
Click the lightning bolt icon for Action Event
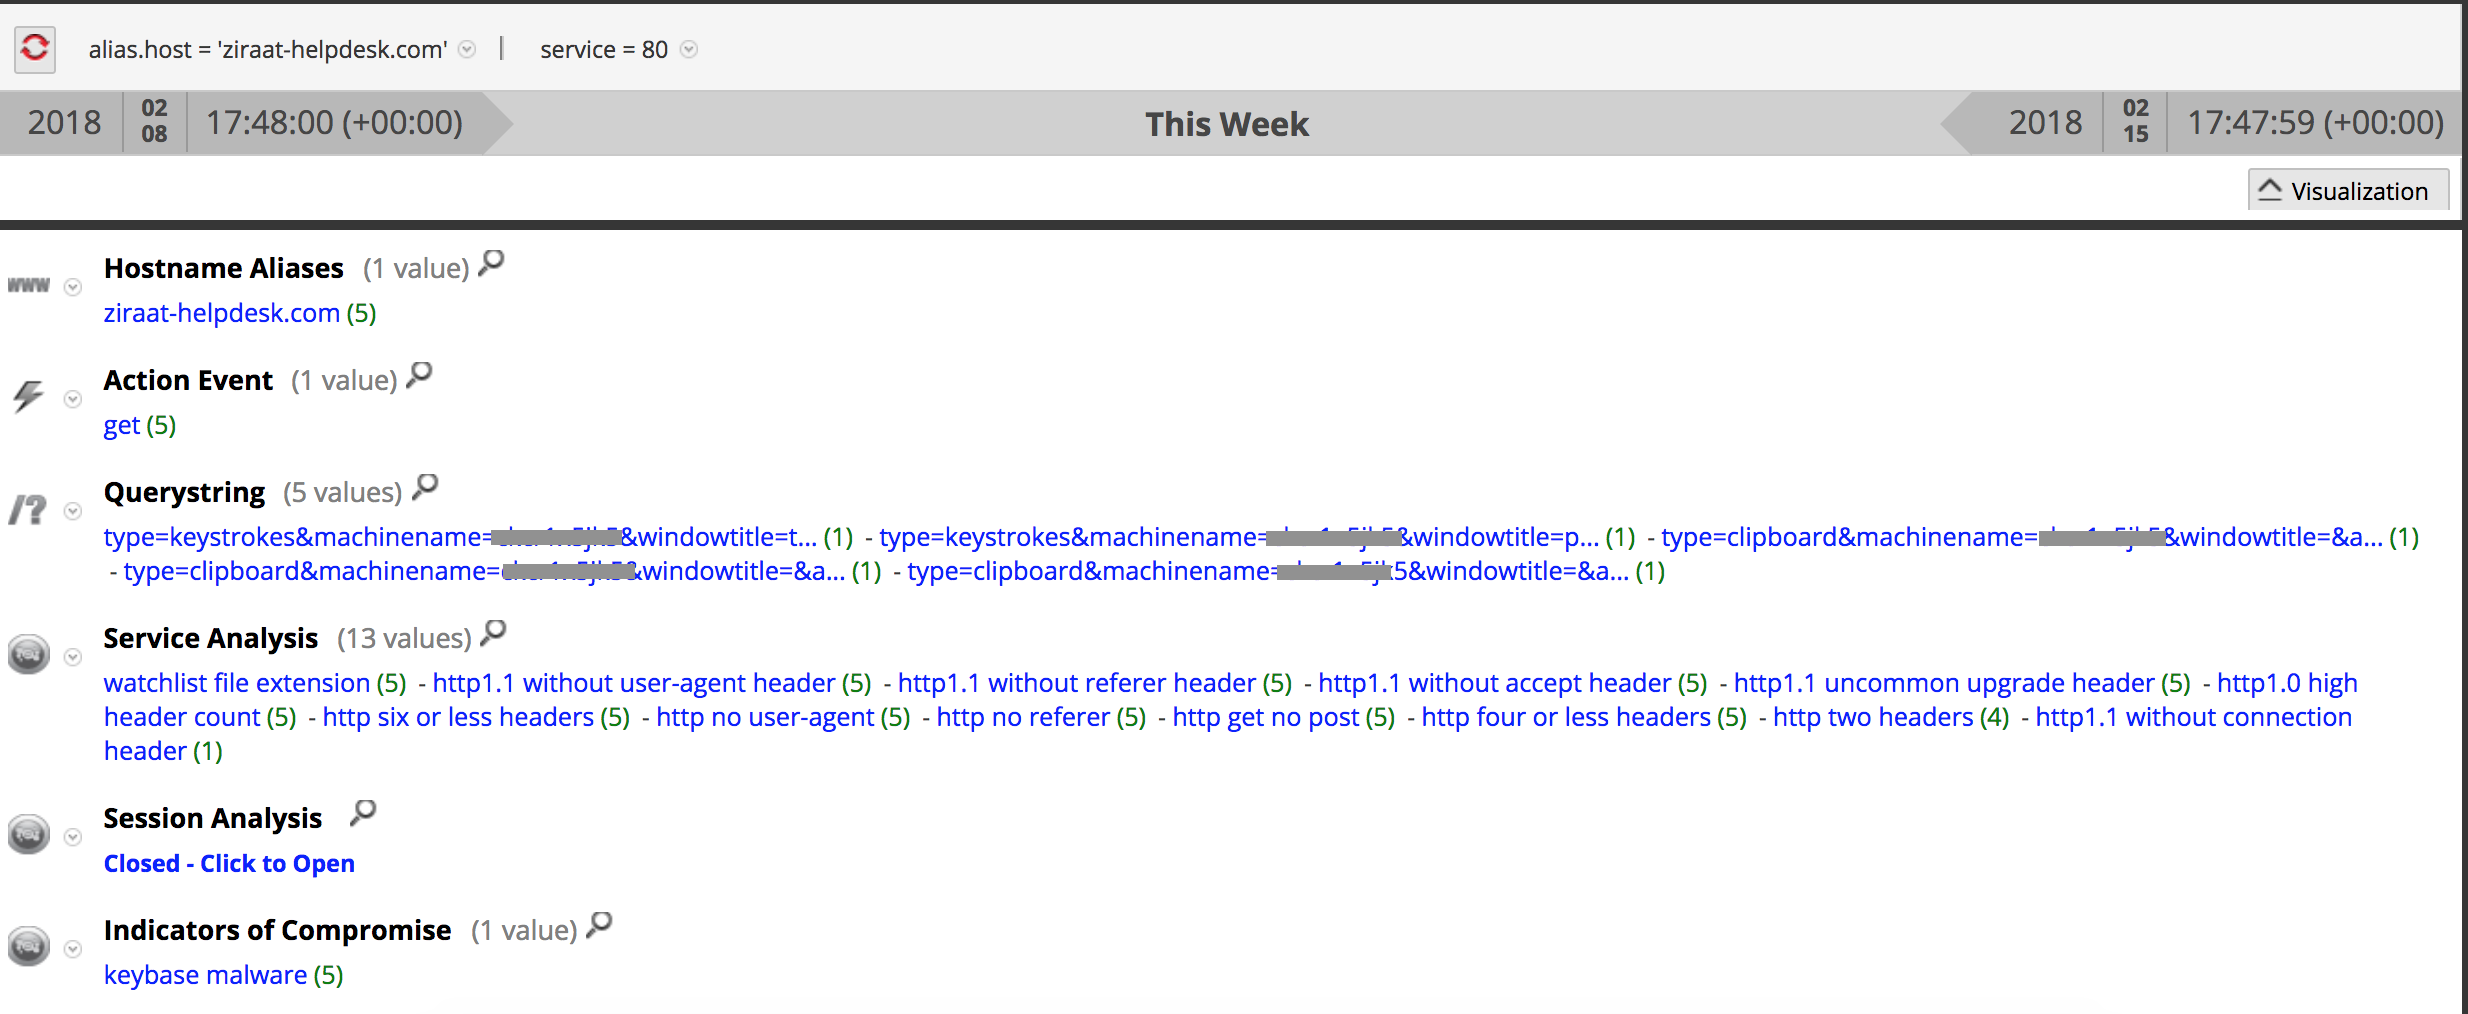click(x=27, y=396)
